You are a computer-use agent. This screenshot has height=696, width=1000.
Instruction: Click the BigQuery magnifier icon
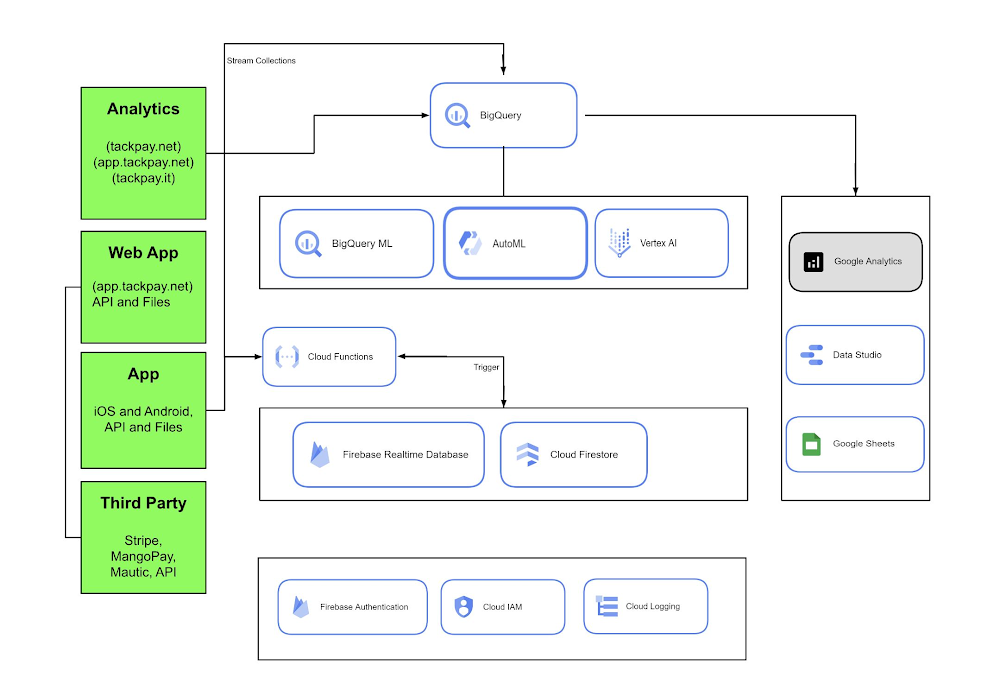click(457, 115)
